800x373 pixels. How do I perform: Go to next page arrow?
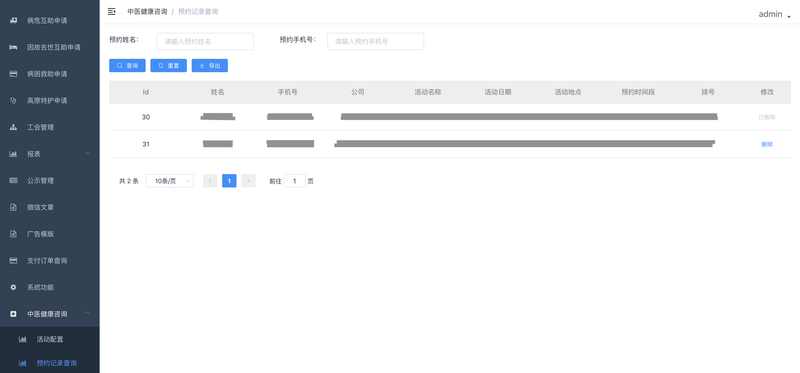point(248,181)
